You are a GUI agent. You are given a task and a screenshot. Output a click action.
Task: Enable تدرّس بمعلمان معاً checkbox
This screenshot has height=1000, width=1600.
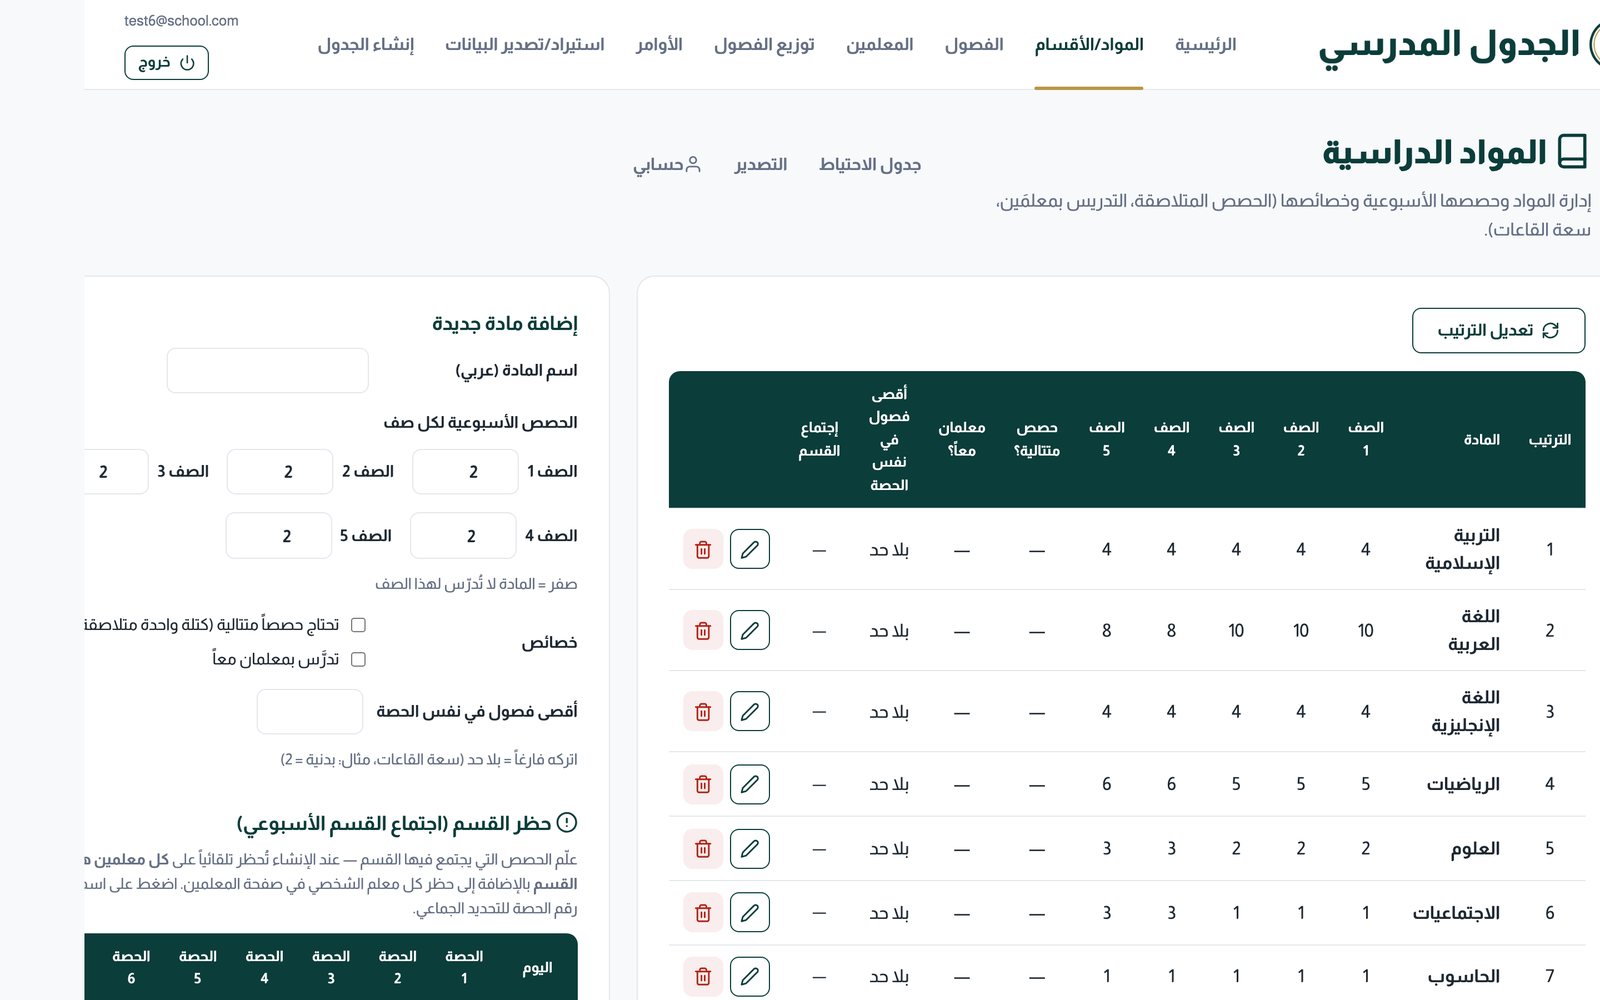(358, 659)
